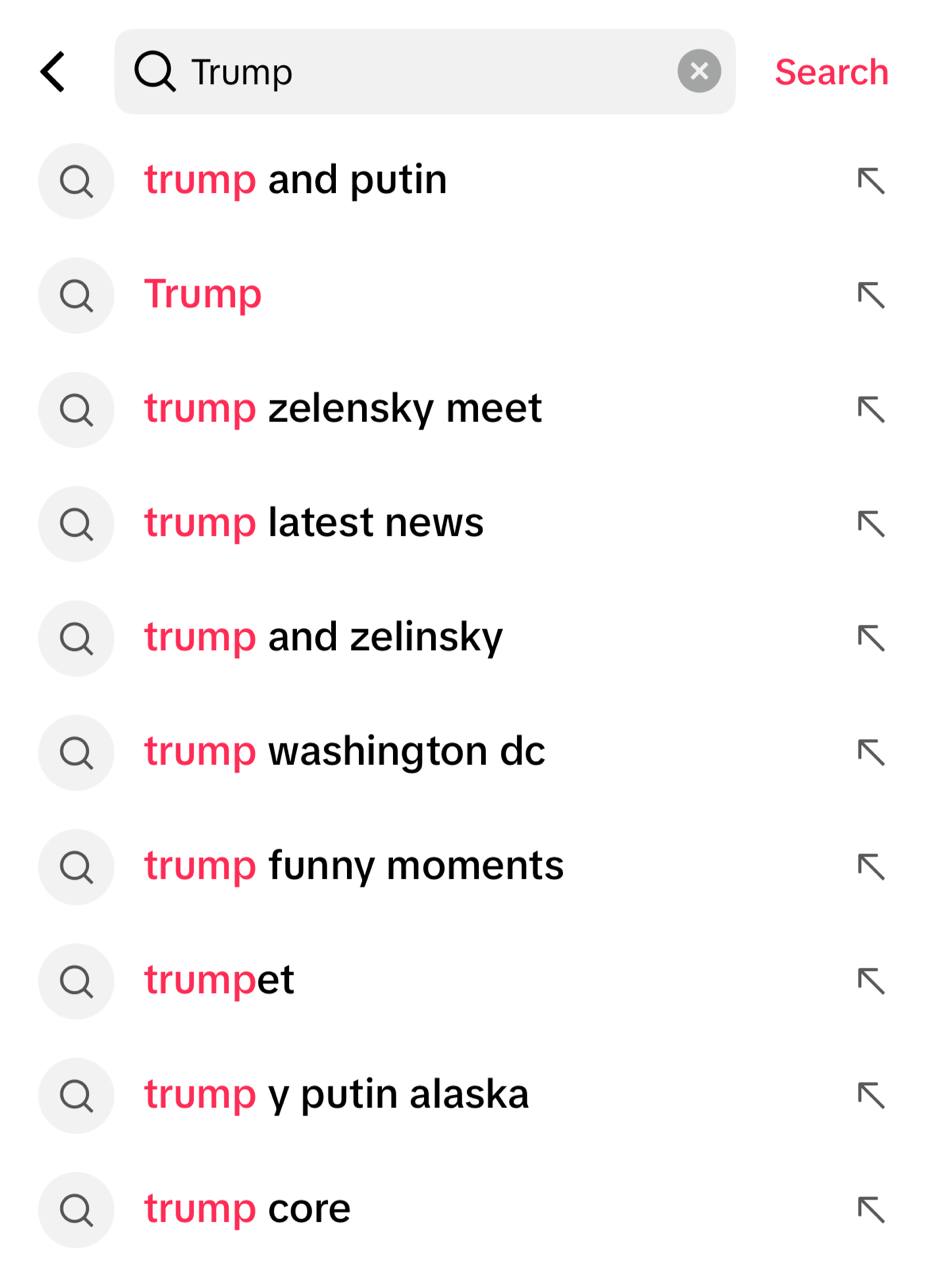The width and height of the screenshot is (929, 1280).
Task: Tap arrow icon for 'trump funny moments'
Action: click(x=871, y=867)
